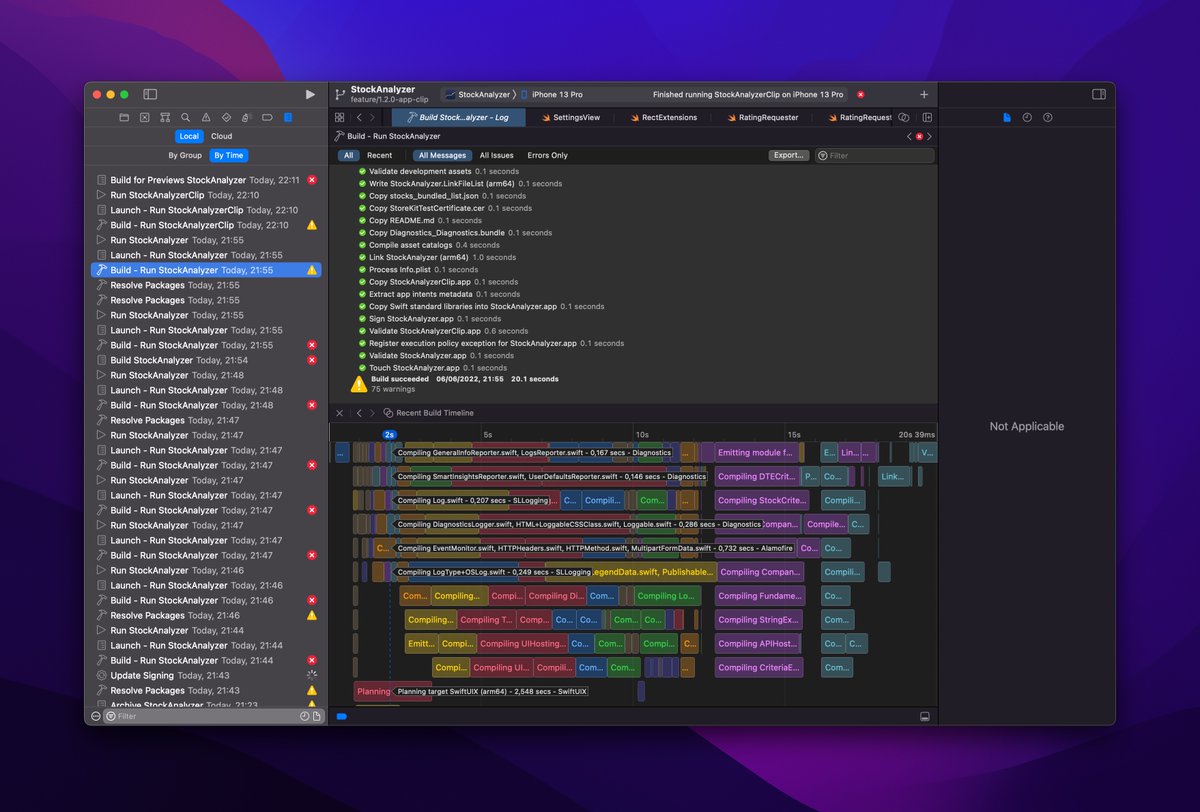
Task: Open the Quick Help inspector icon
Action: pos(1047,117)
